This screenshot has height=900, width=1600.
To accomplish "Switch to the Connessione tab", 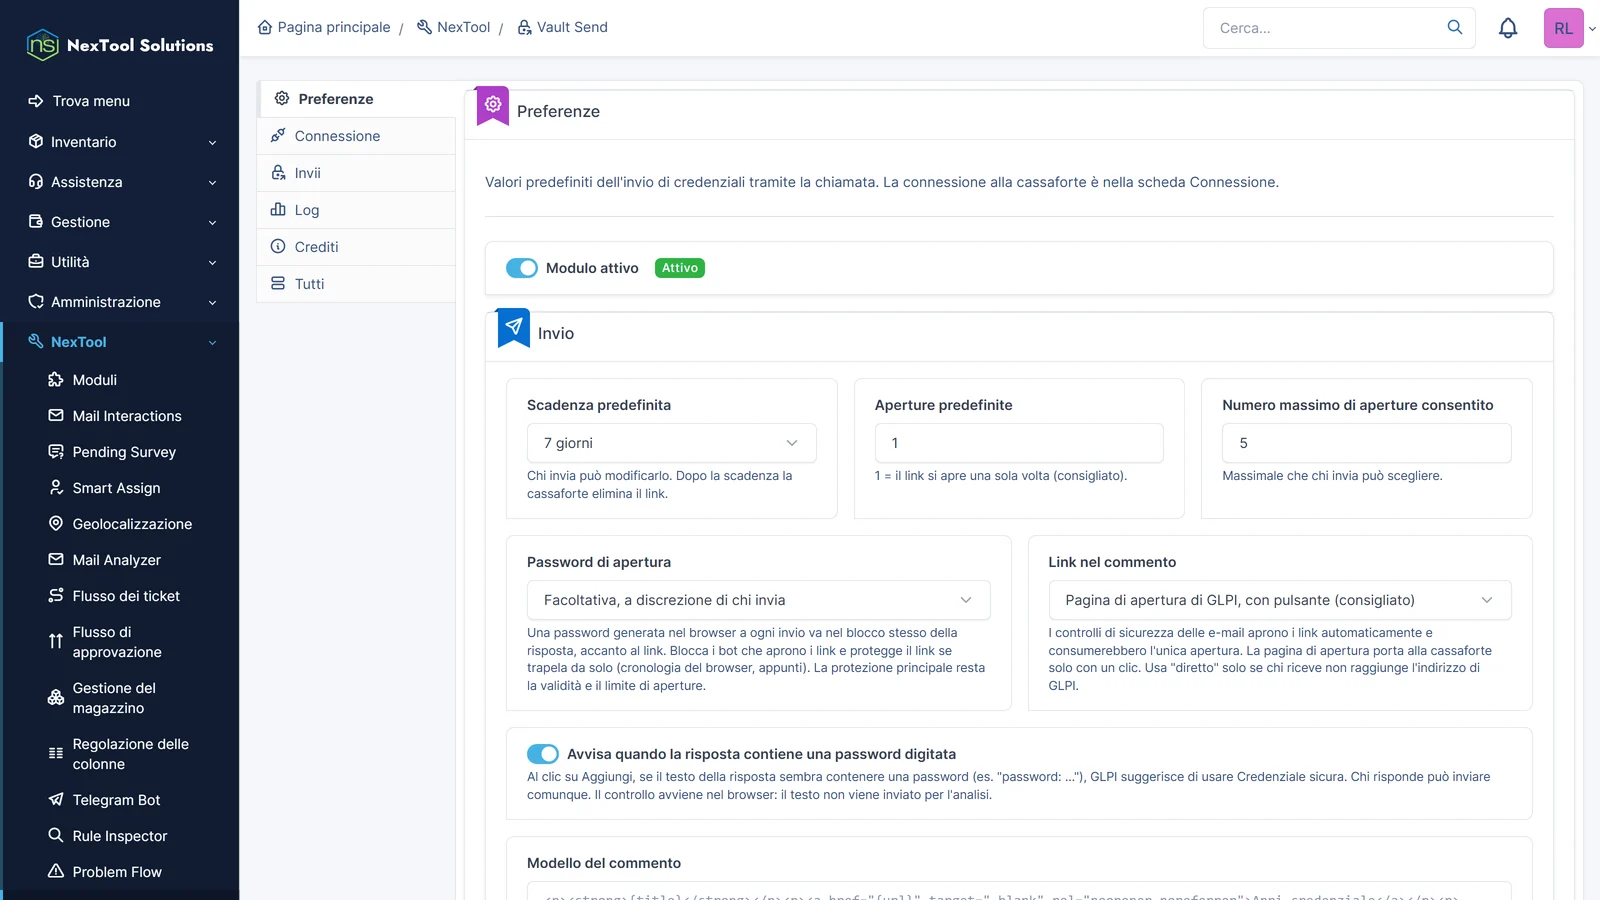I will [356, 136].
